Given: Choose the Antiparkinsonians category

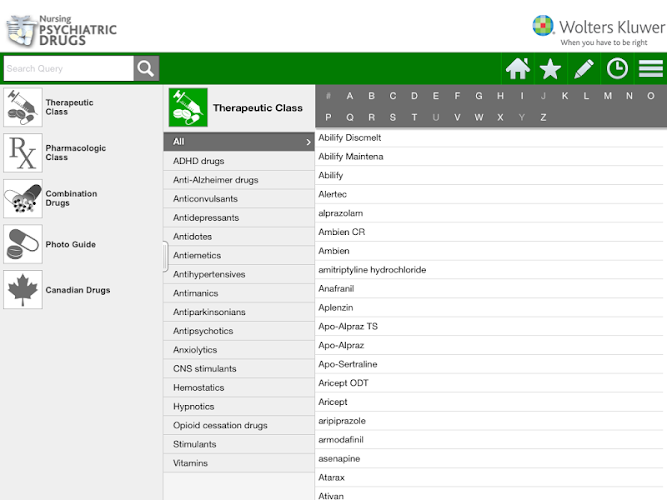Looking at the screenshot, I should point(239,312).
